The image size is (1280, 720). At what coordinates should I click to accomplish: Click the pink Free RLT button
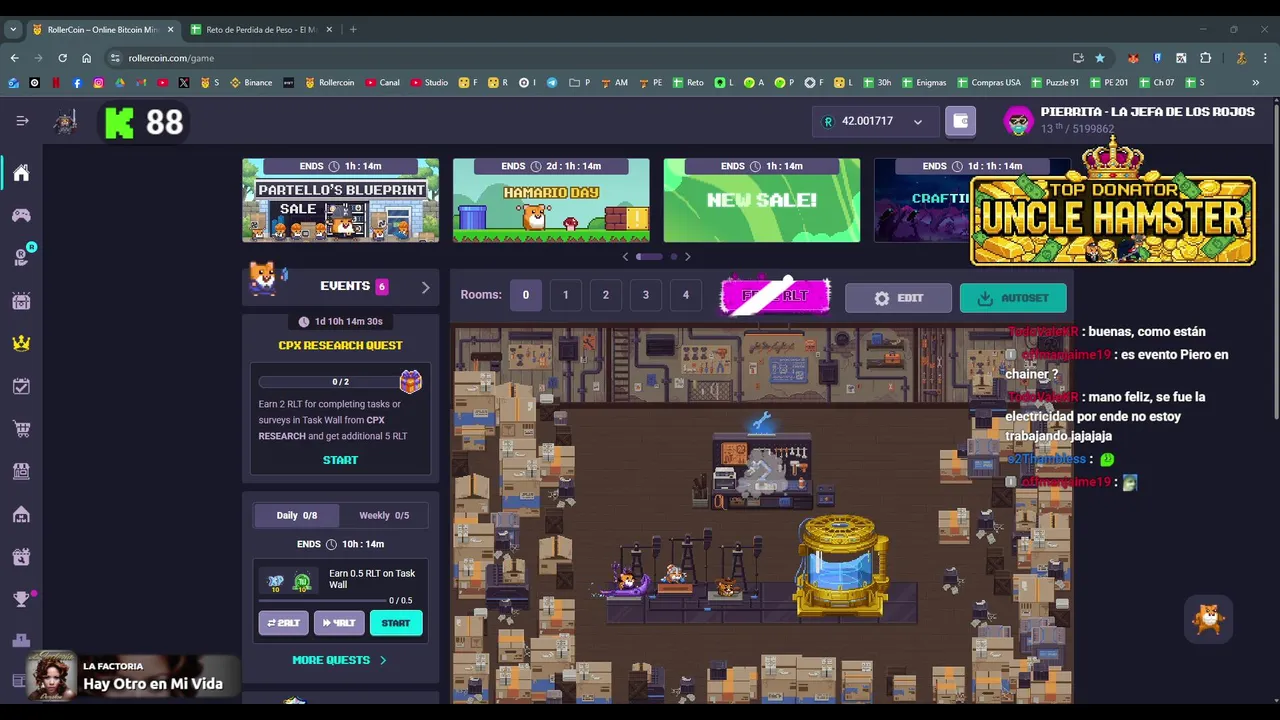775,296
